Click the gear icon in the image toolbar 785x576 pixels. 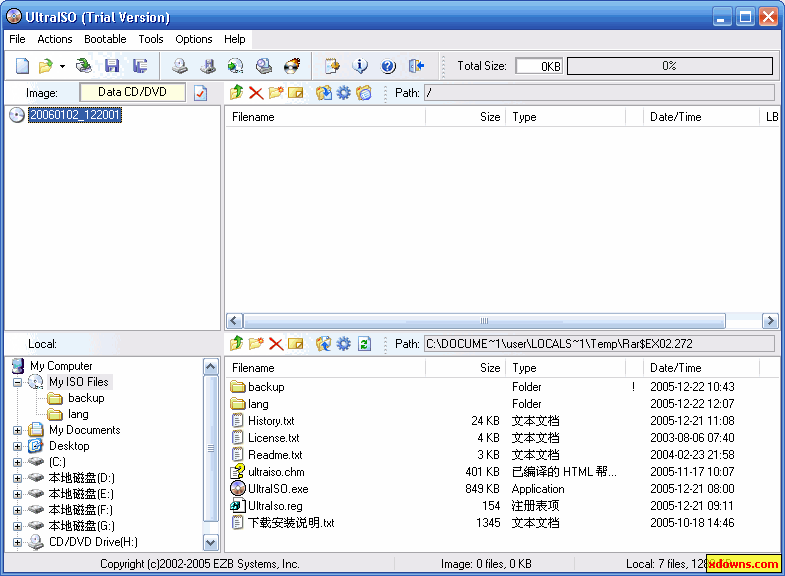[x=343, y=93]
